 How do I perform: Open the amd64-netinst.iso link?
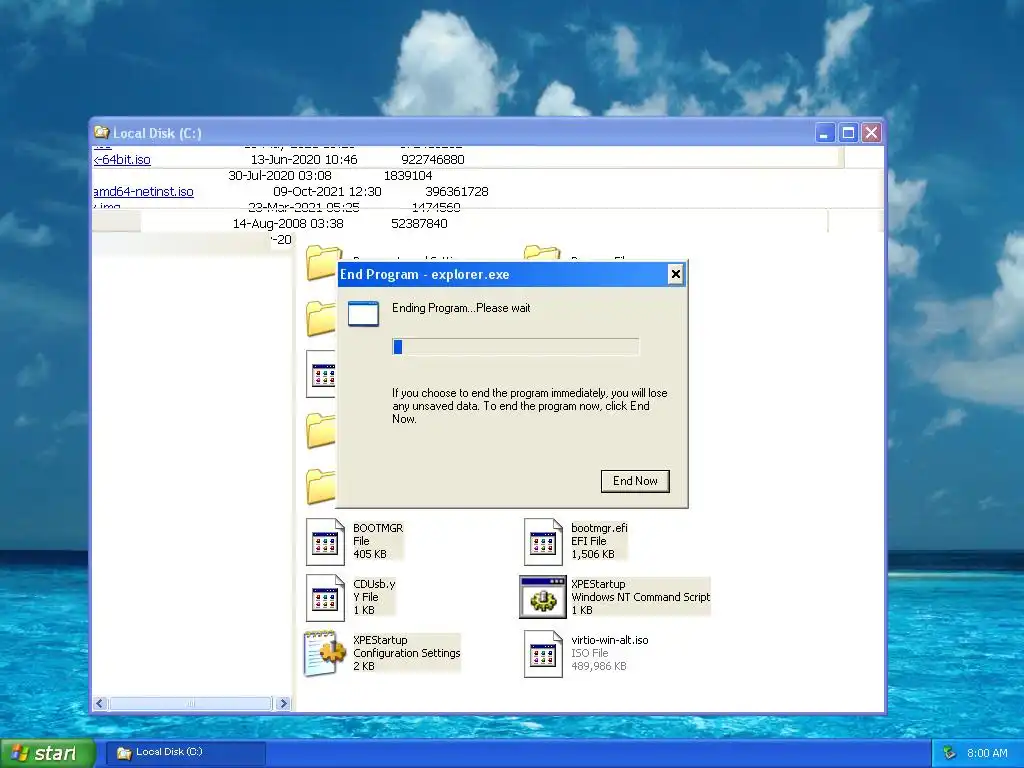pos(144,191)
